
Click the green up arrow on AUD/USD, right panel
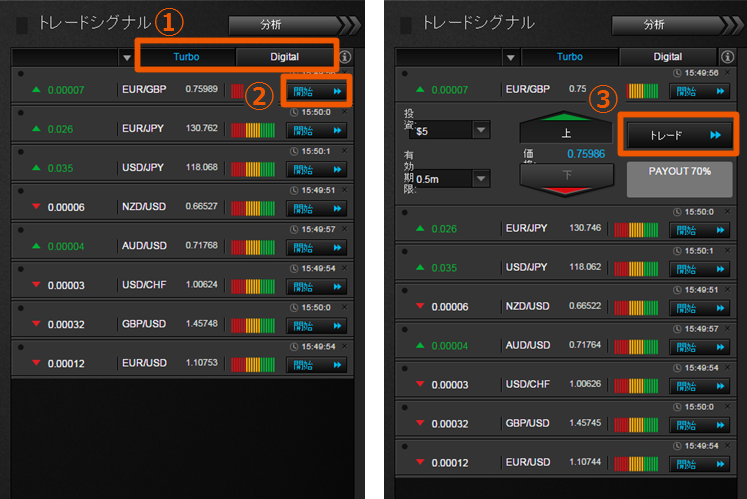click(420, 345)
